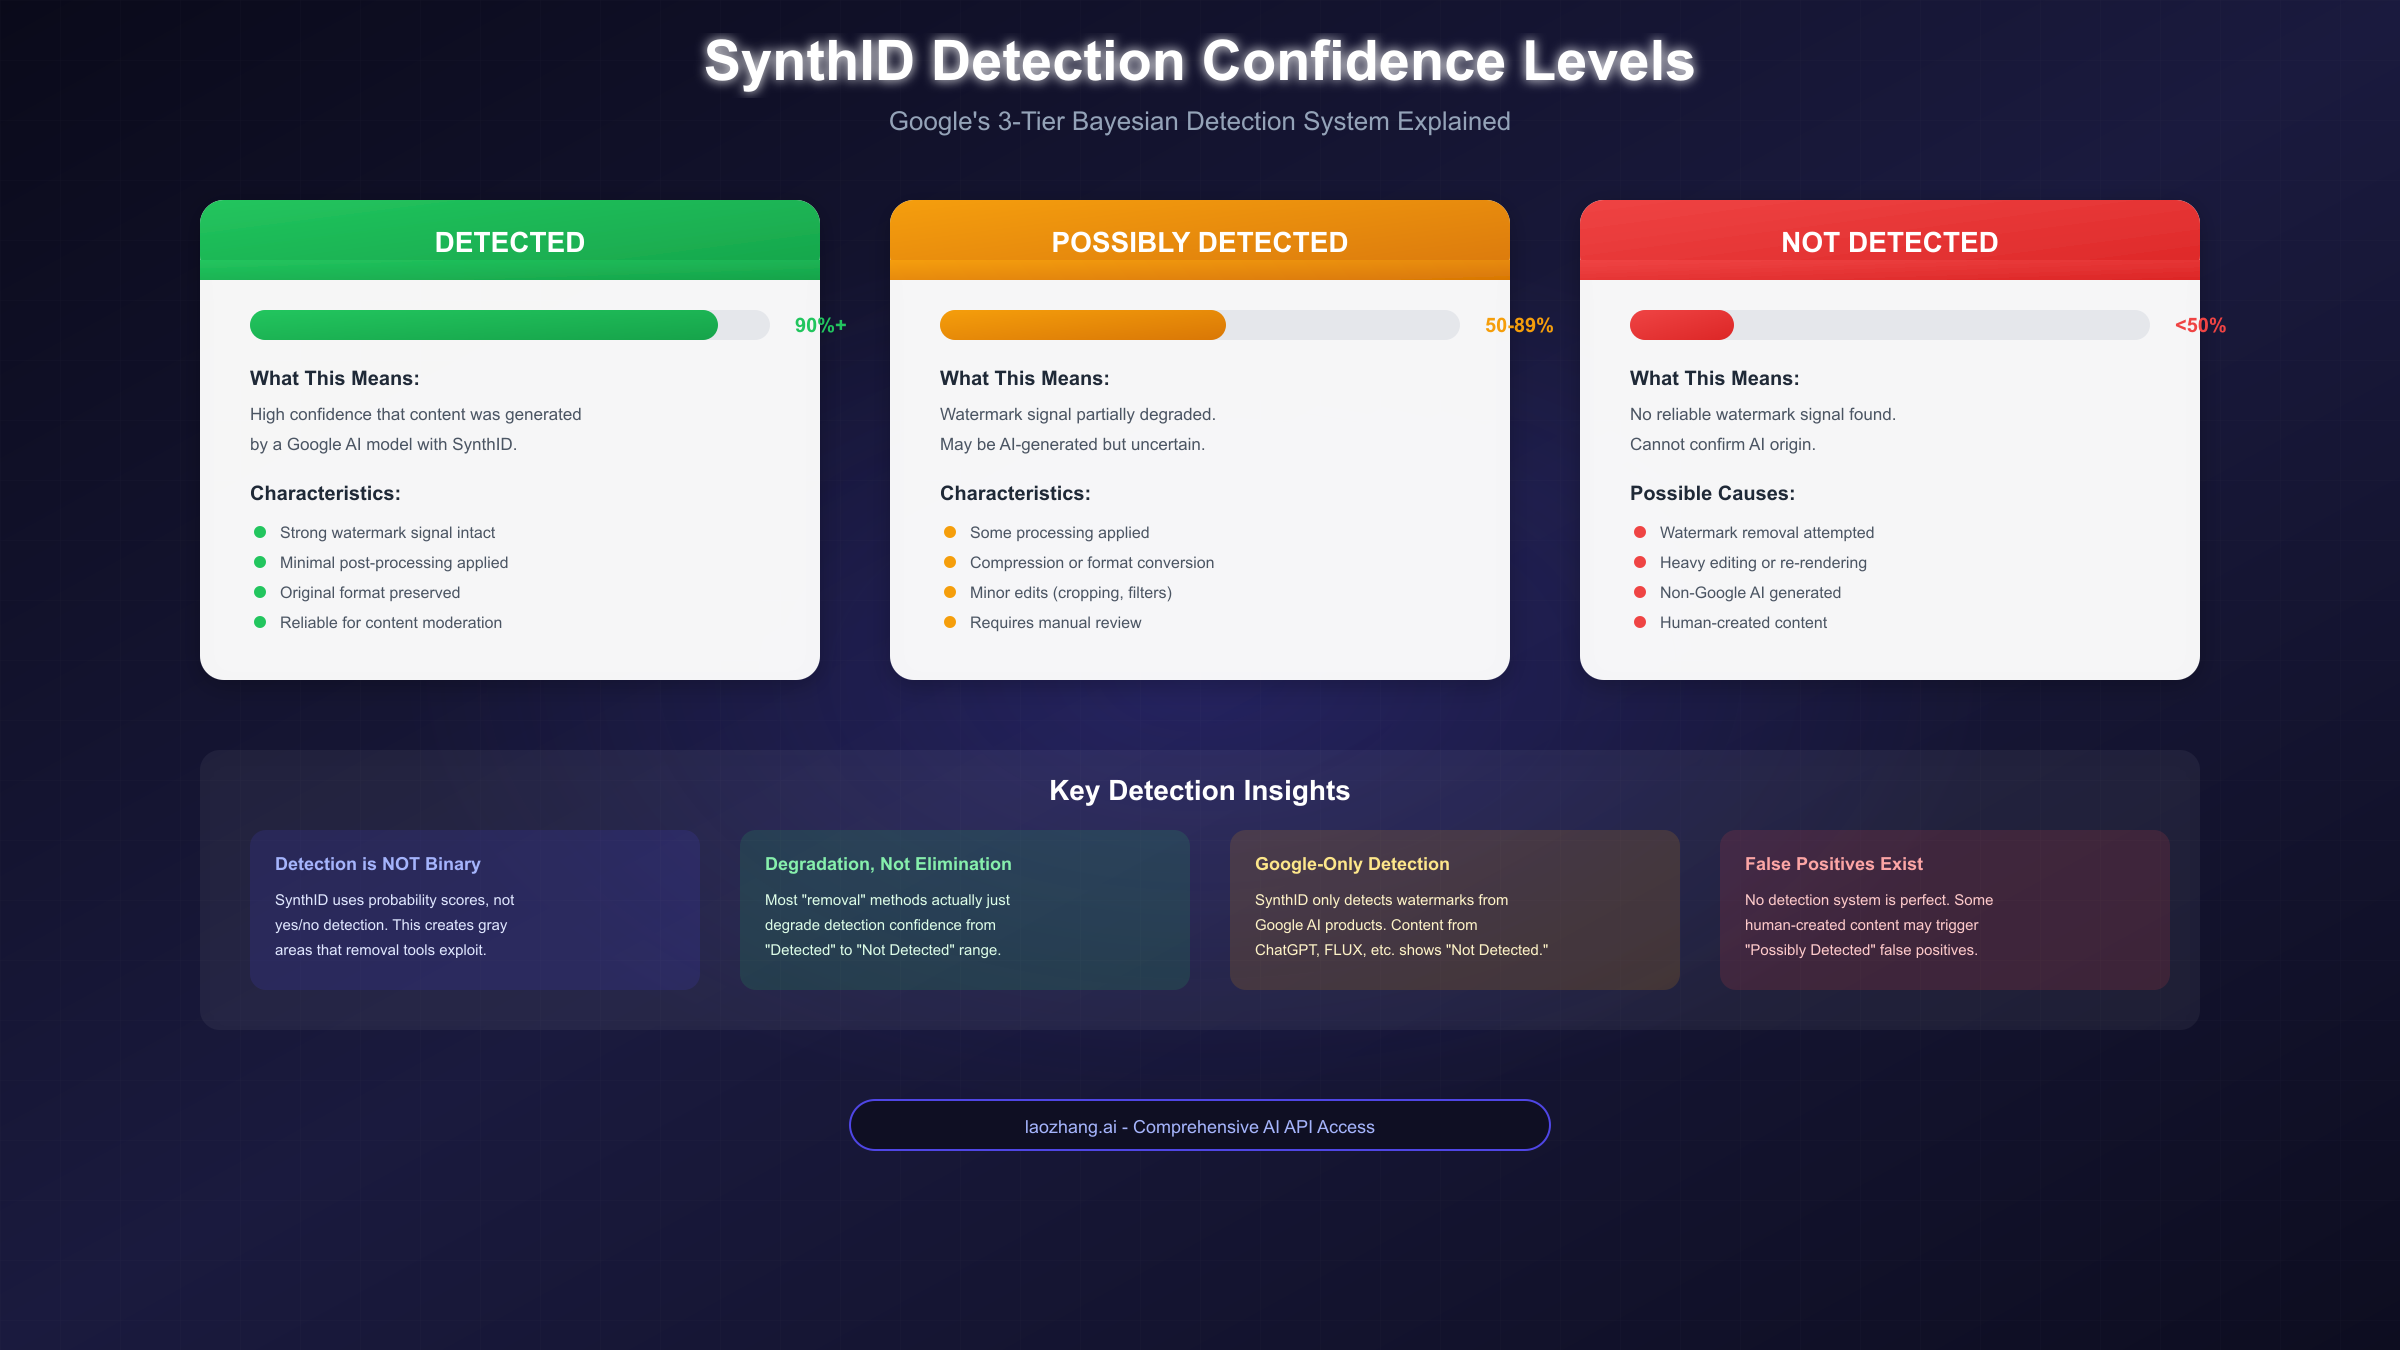Click the red bullet beside "Non-Google AI generated"

1640,592
